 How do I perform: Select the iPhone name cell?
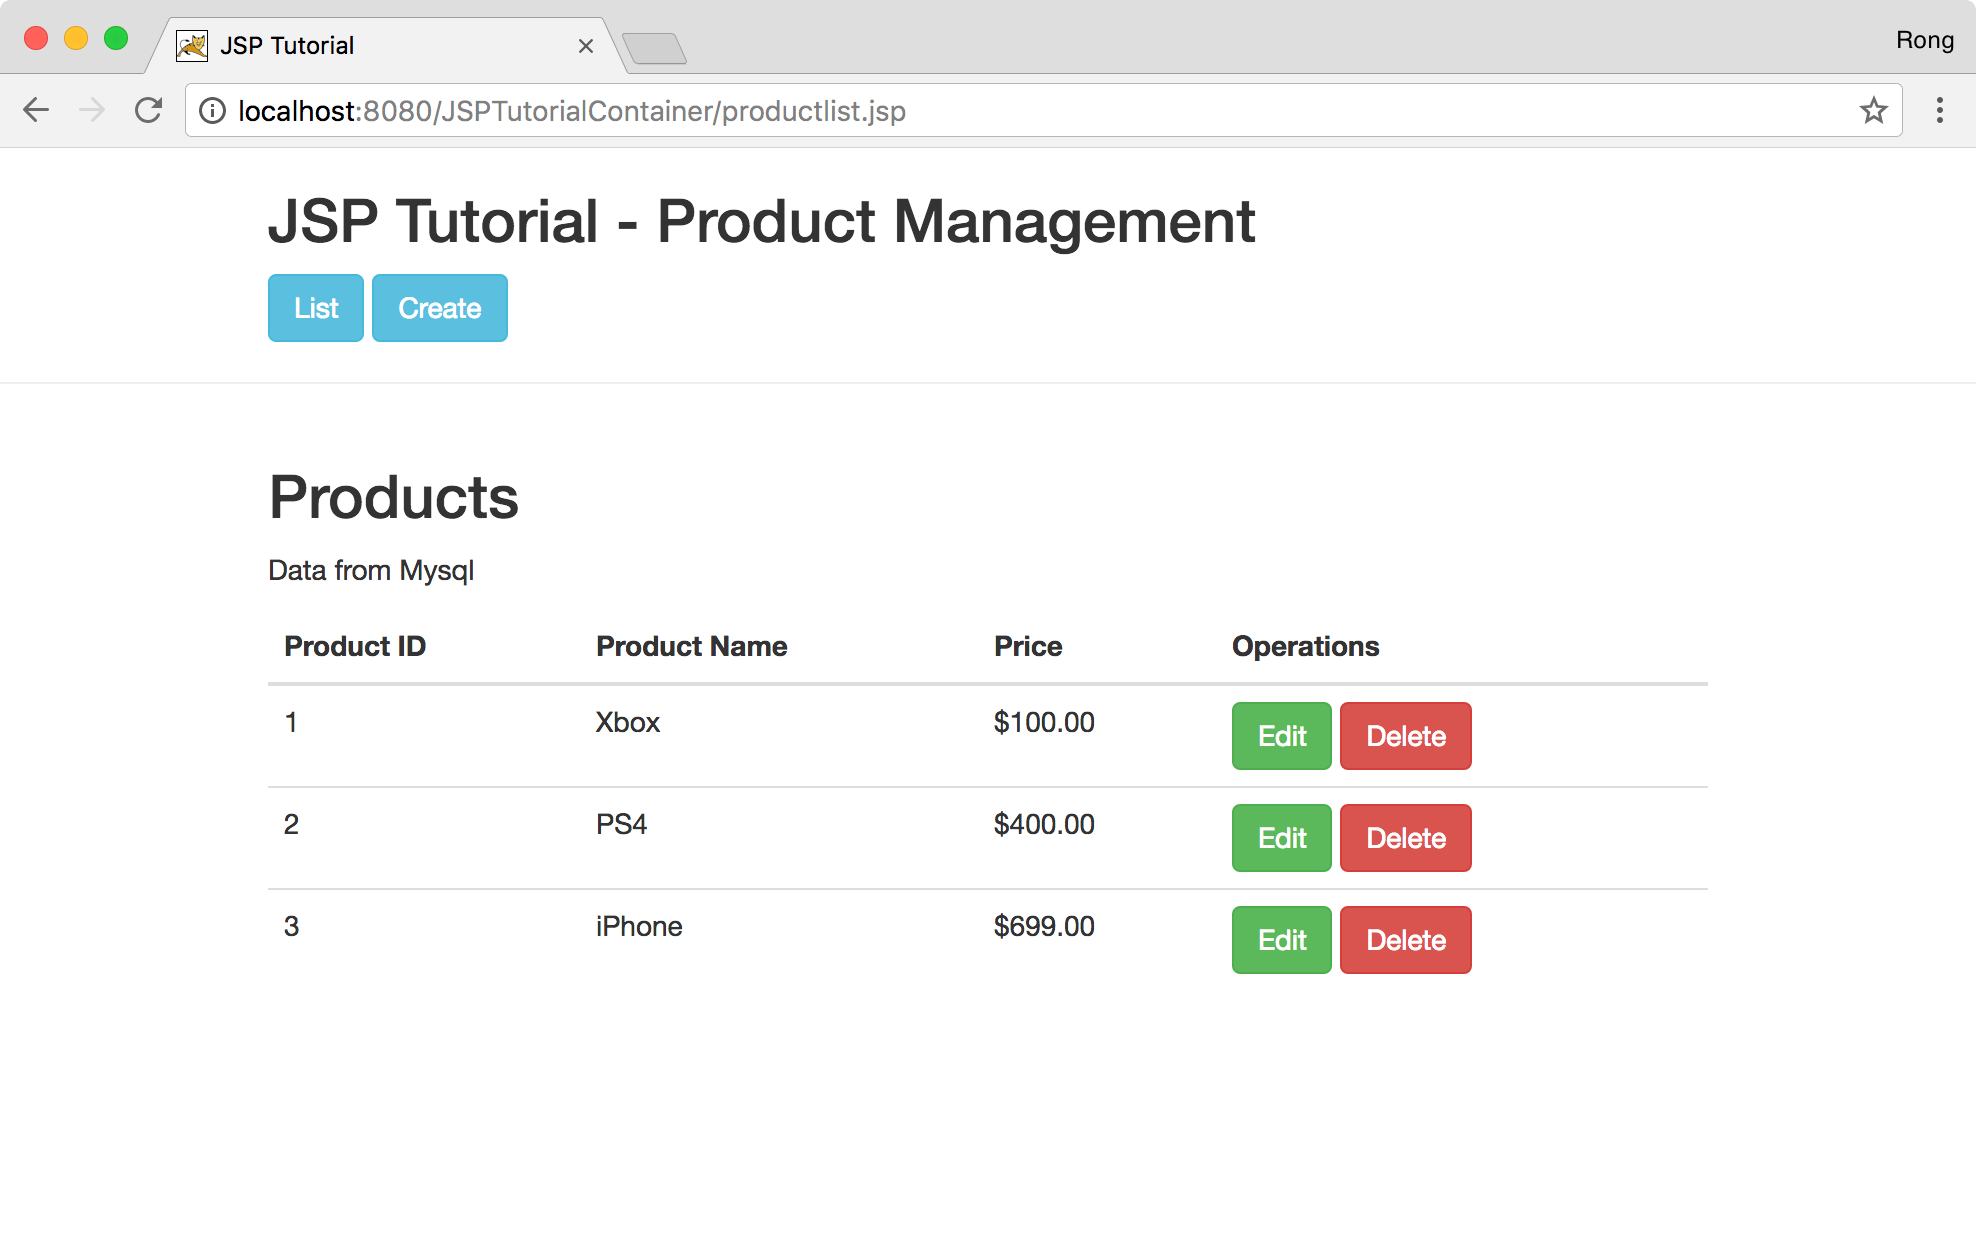(639, 926)
